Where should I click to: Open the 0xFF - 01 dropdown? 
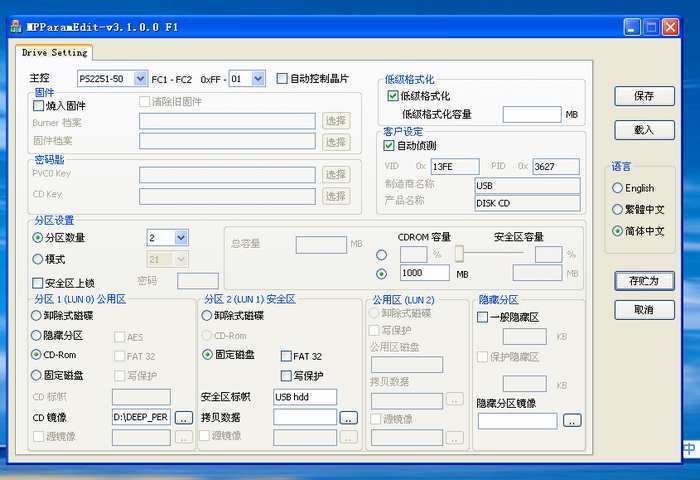point(258,79)
